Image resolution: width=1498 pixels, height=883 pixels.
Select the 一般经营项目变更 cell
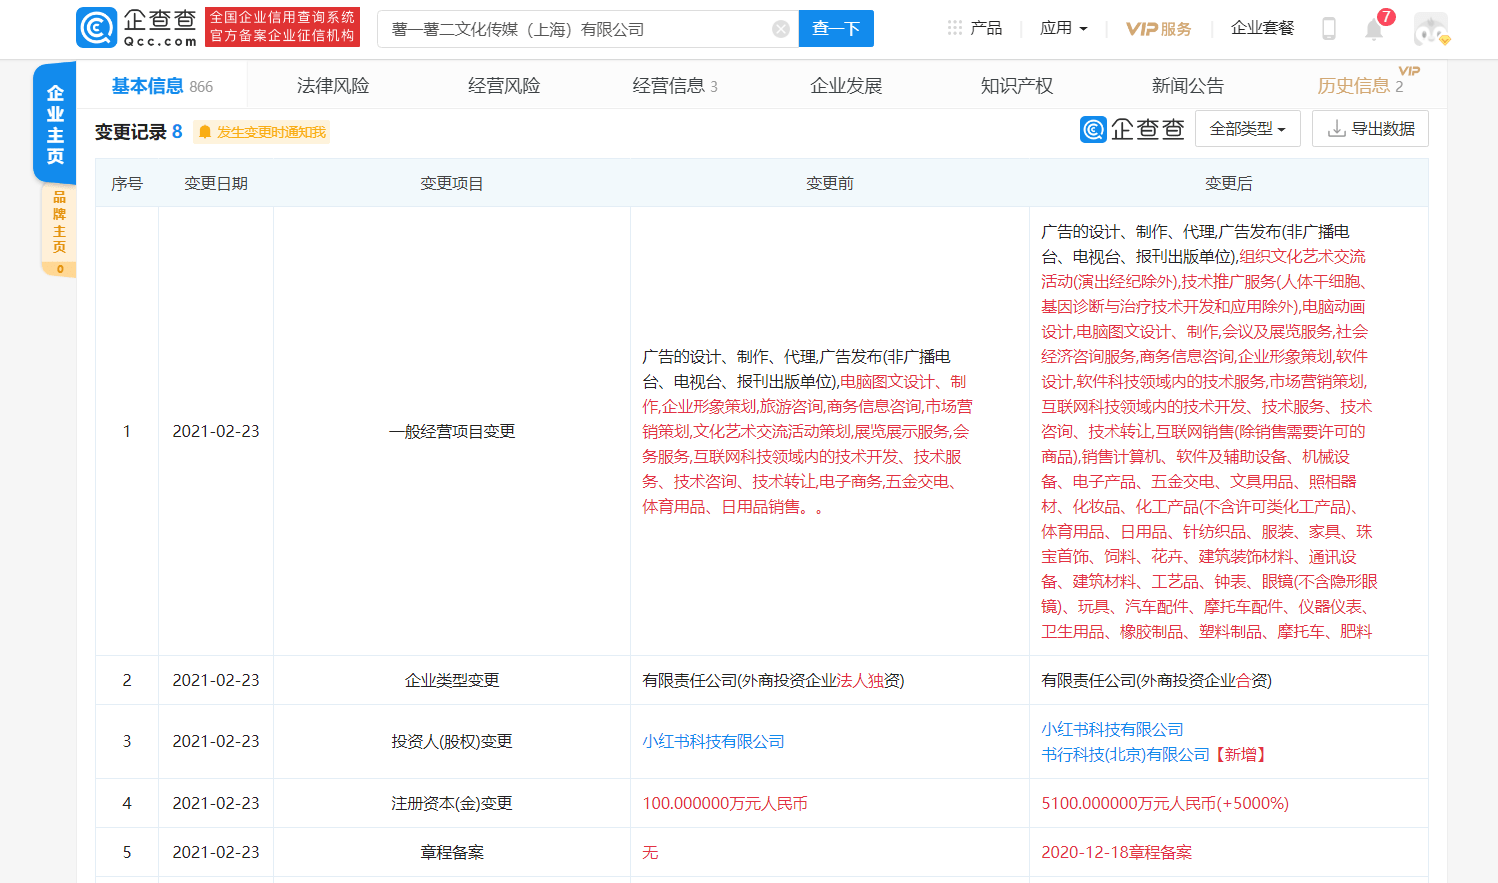tap(452, 432)
